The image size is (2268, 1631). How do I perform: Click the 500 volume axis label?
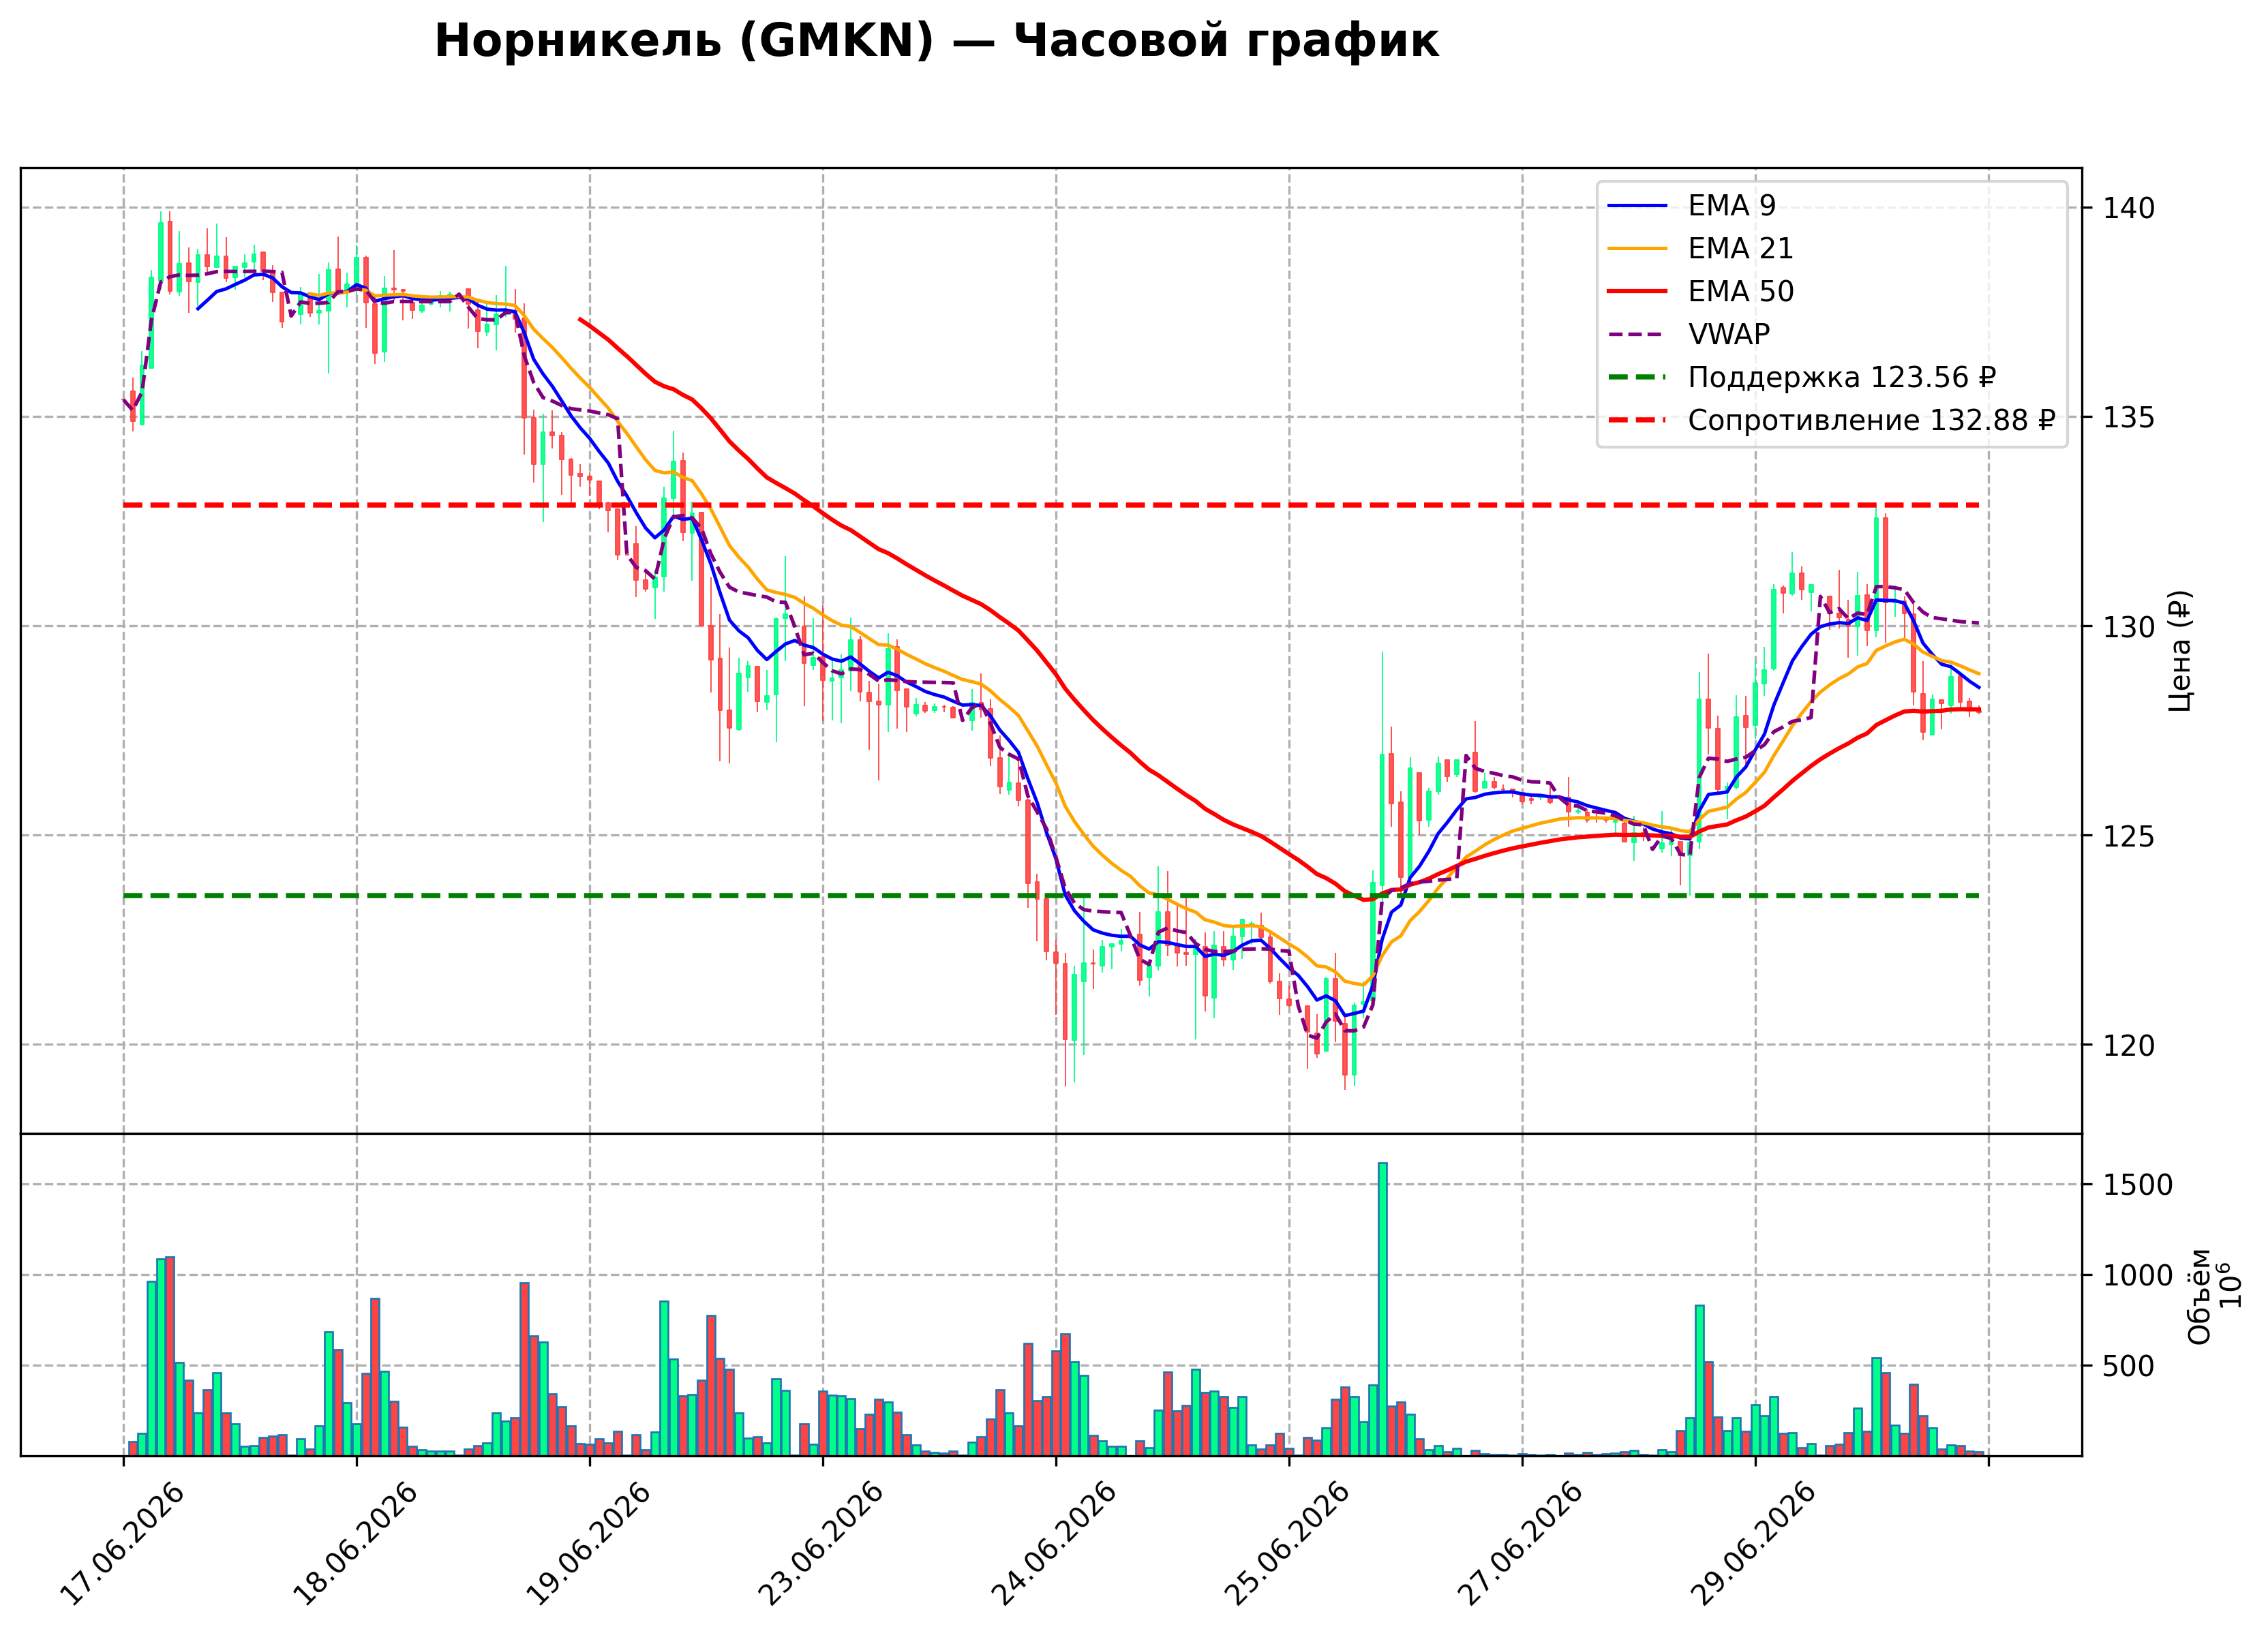(x=2129, y=1367)
